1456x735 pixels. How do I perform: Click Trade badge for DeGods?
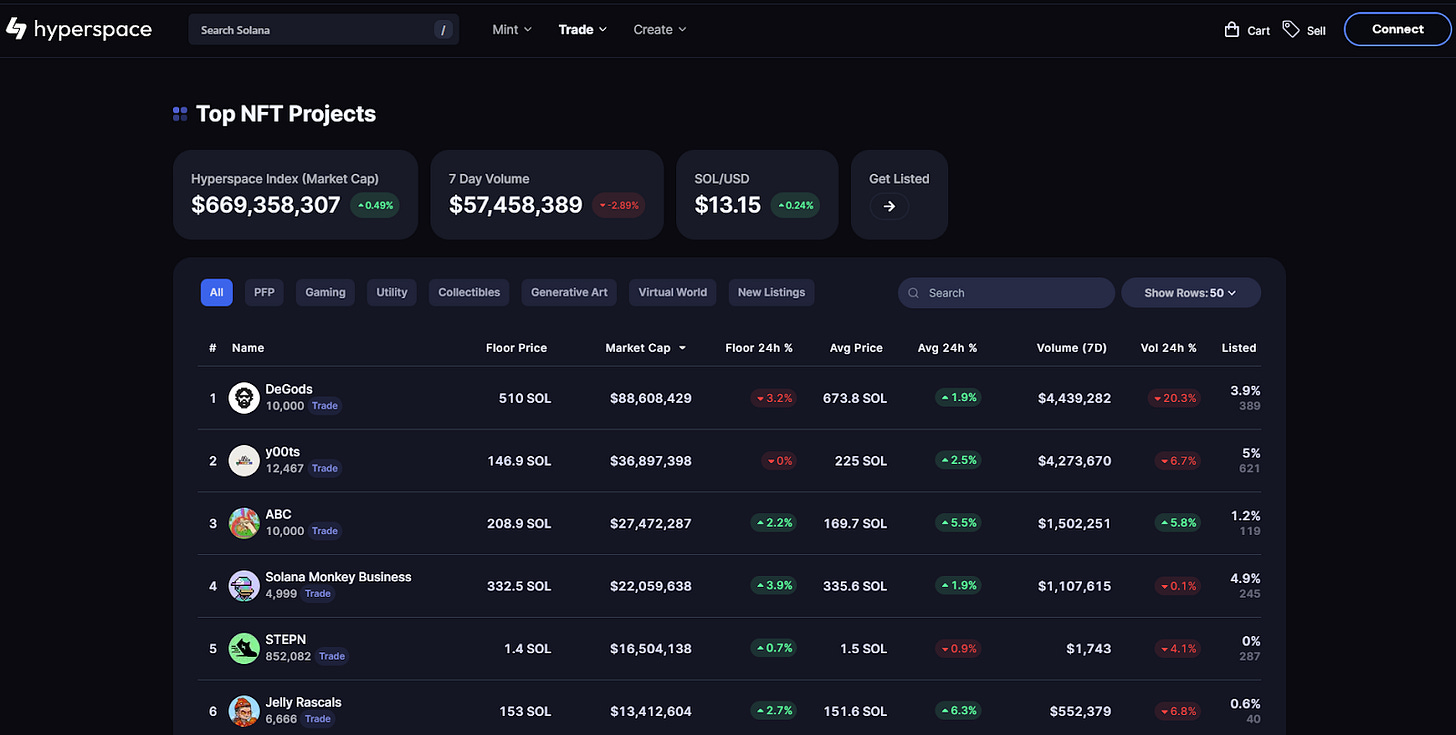click(325, 406)
